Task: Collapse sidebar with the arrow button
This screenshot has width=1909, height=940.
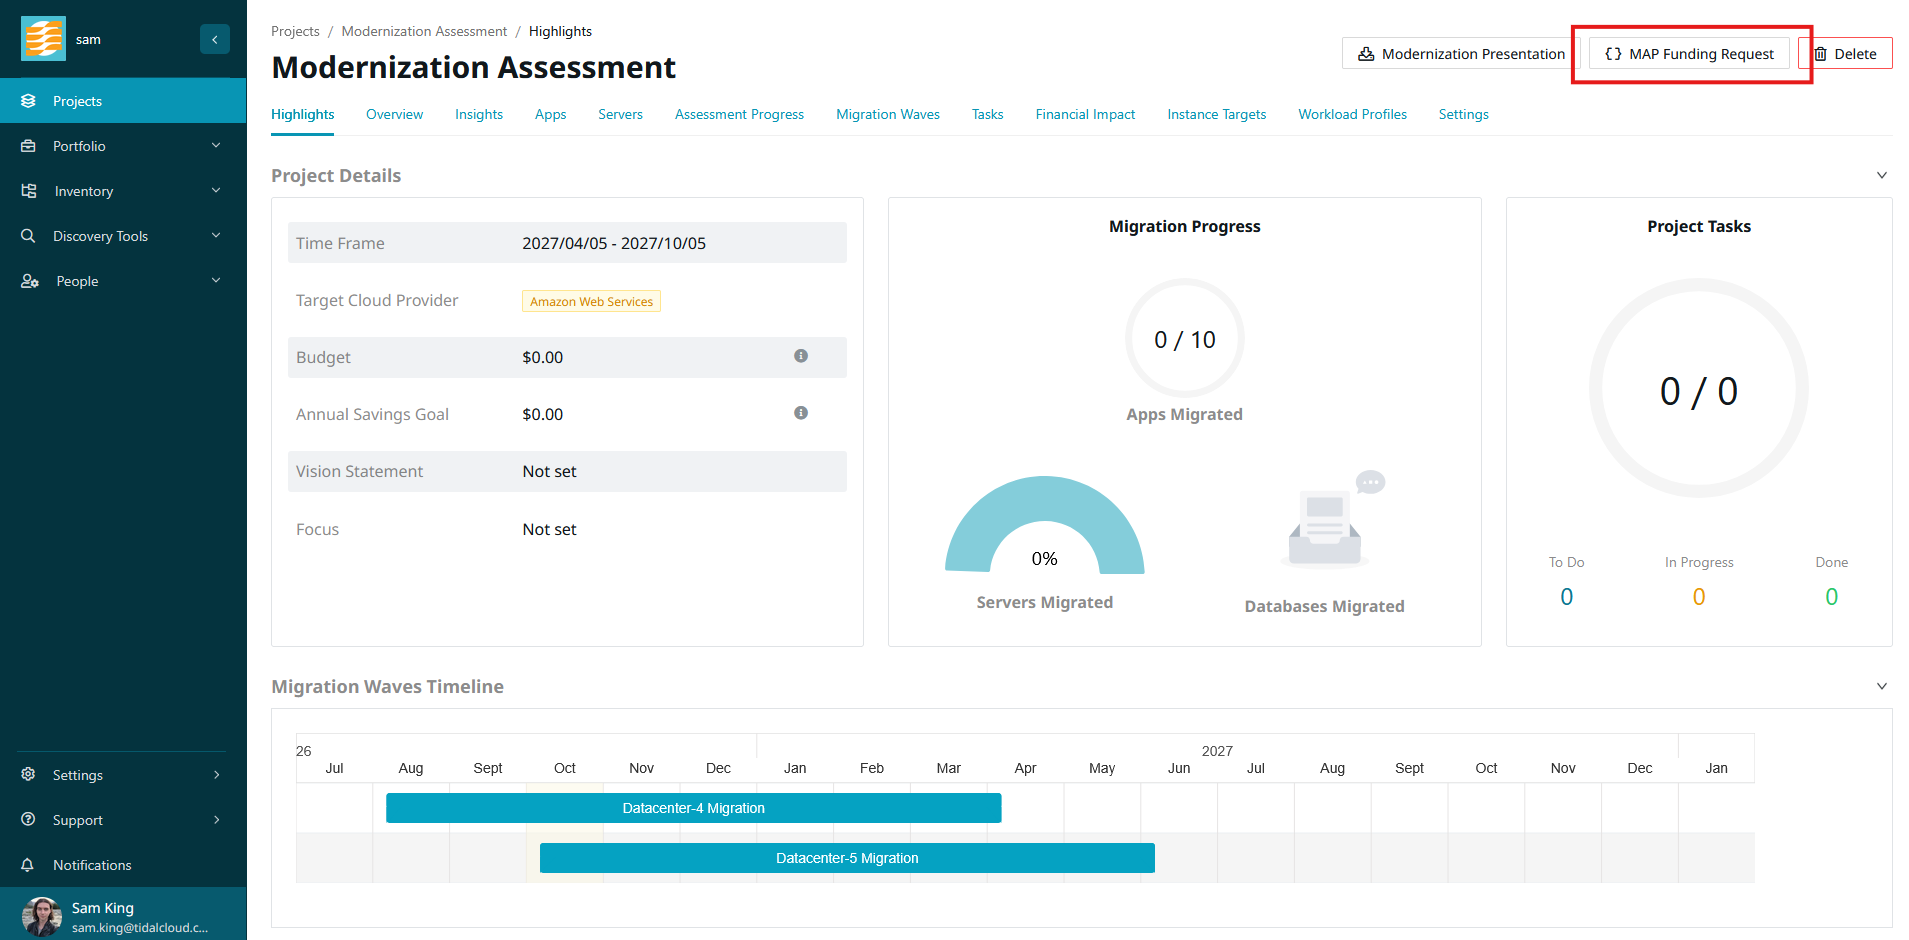Action: 215,39
